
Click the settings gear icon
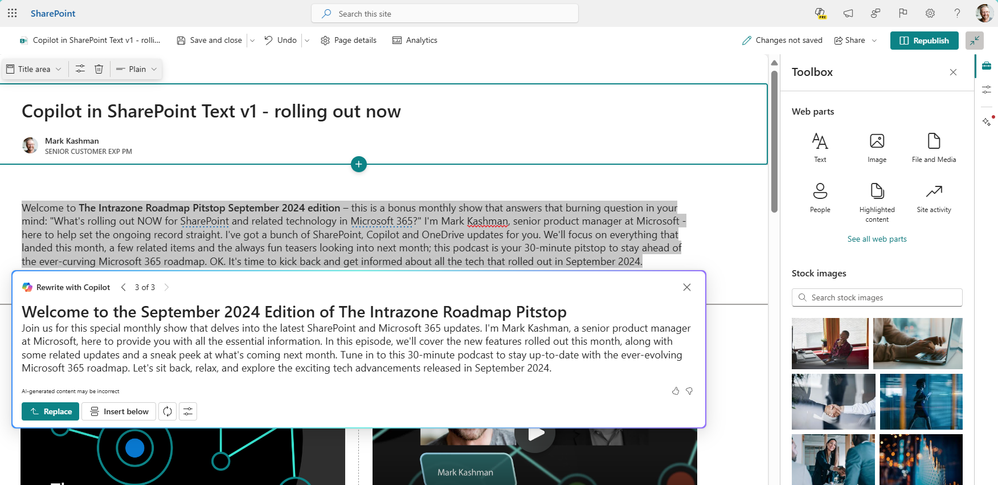click(x=929, y=13)
